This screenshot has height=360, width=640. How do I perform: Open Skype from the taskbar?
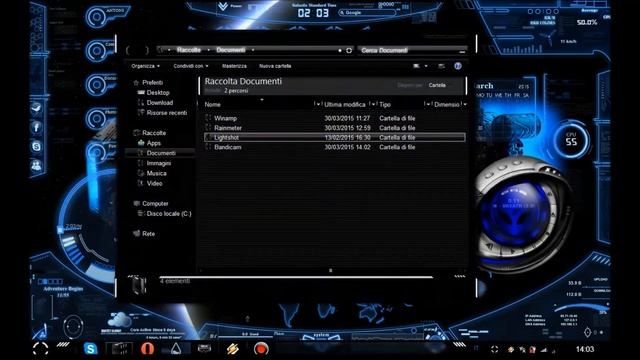(x=90, y=349)
